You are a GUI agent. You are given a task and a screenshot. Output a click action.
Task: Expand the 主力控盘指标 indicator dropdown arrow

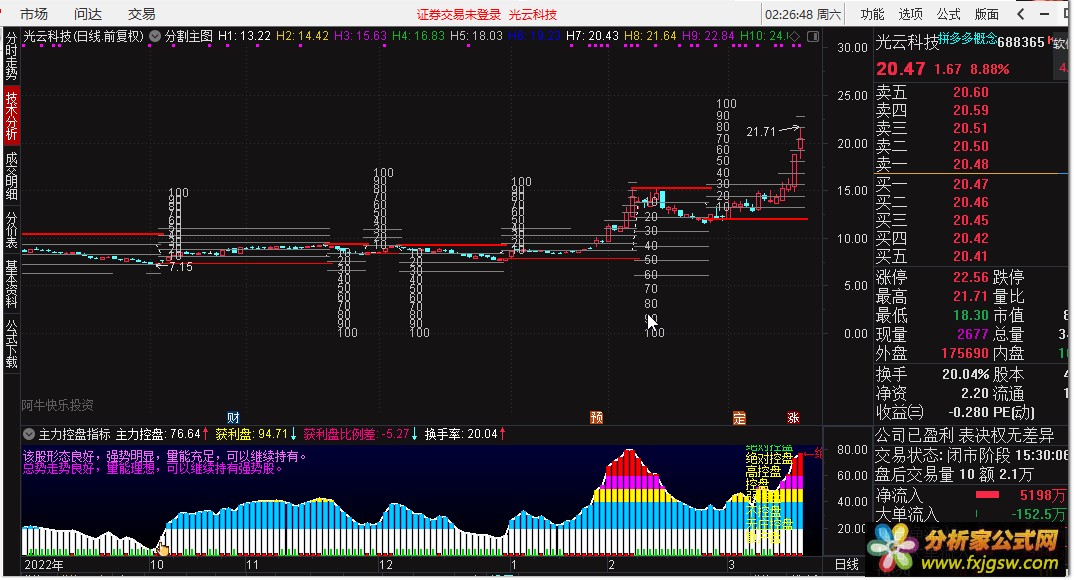[29, 434]
